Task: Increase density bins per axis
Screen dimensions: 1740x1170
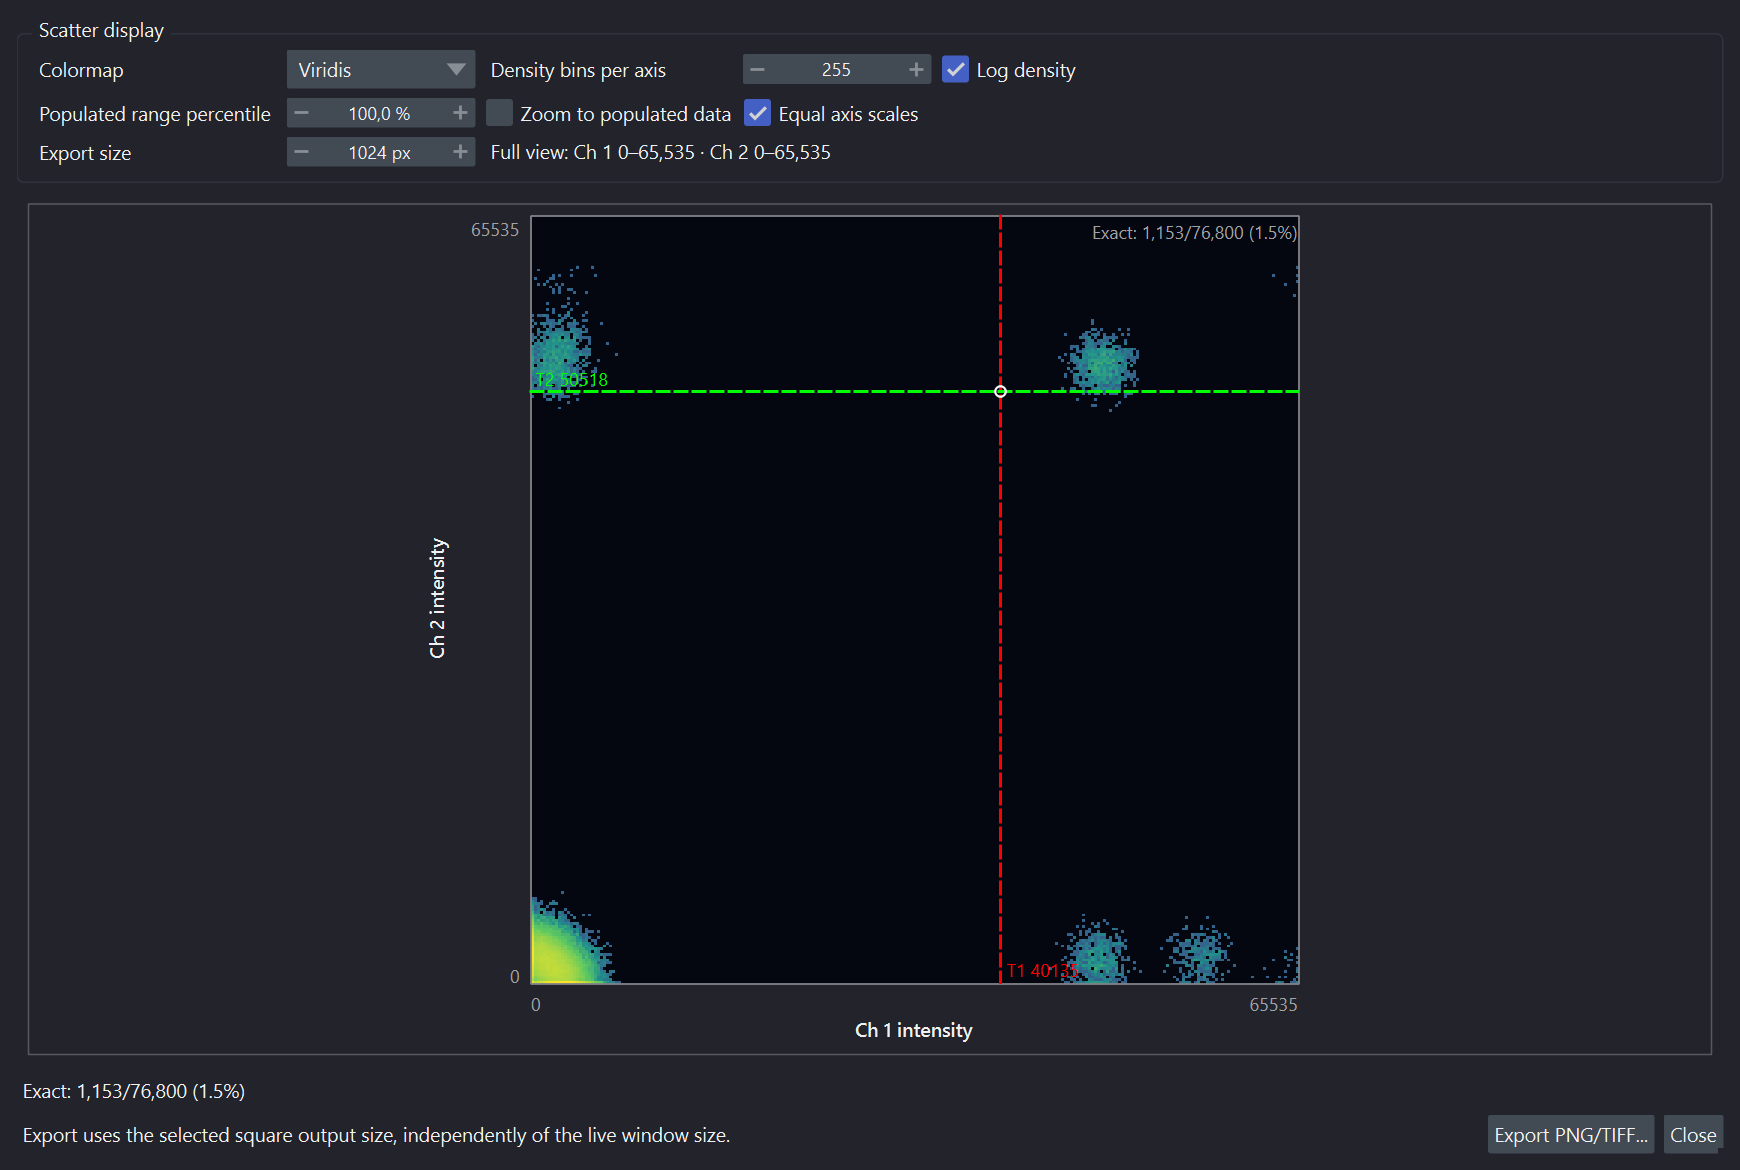Action: pyautogui.click(x=916, y=70)
